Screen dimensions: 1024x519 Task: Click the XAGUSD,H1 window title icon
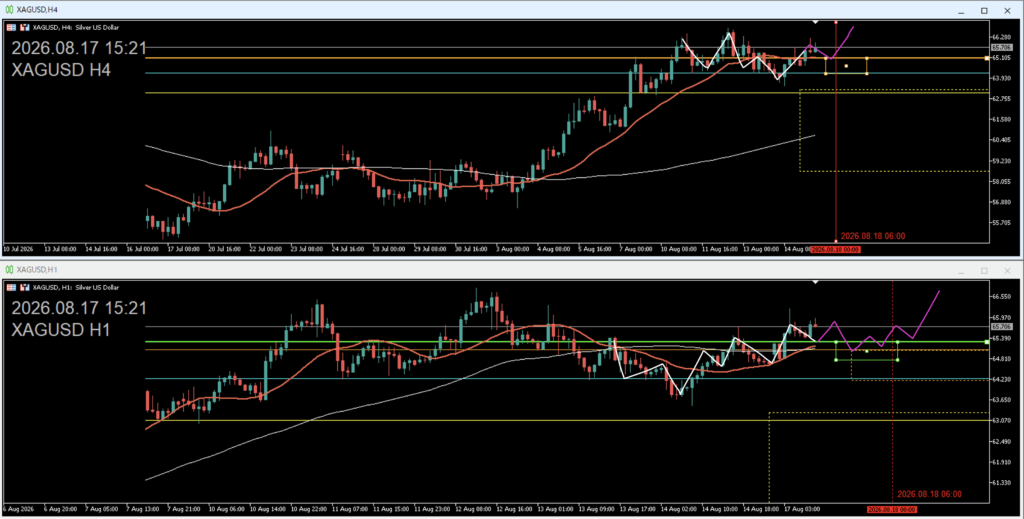(x=9, y=270)
